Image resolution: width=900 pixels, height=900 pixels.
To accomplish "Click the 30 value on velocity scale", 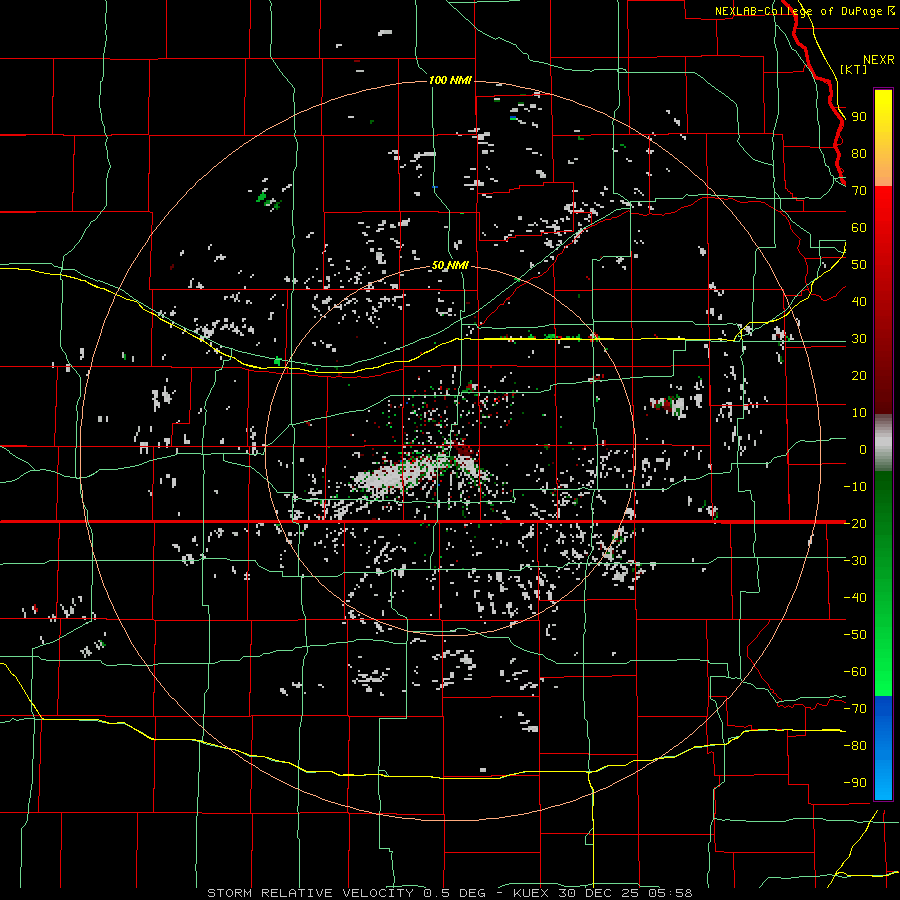I will click(x=859, y=339).
